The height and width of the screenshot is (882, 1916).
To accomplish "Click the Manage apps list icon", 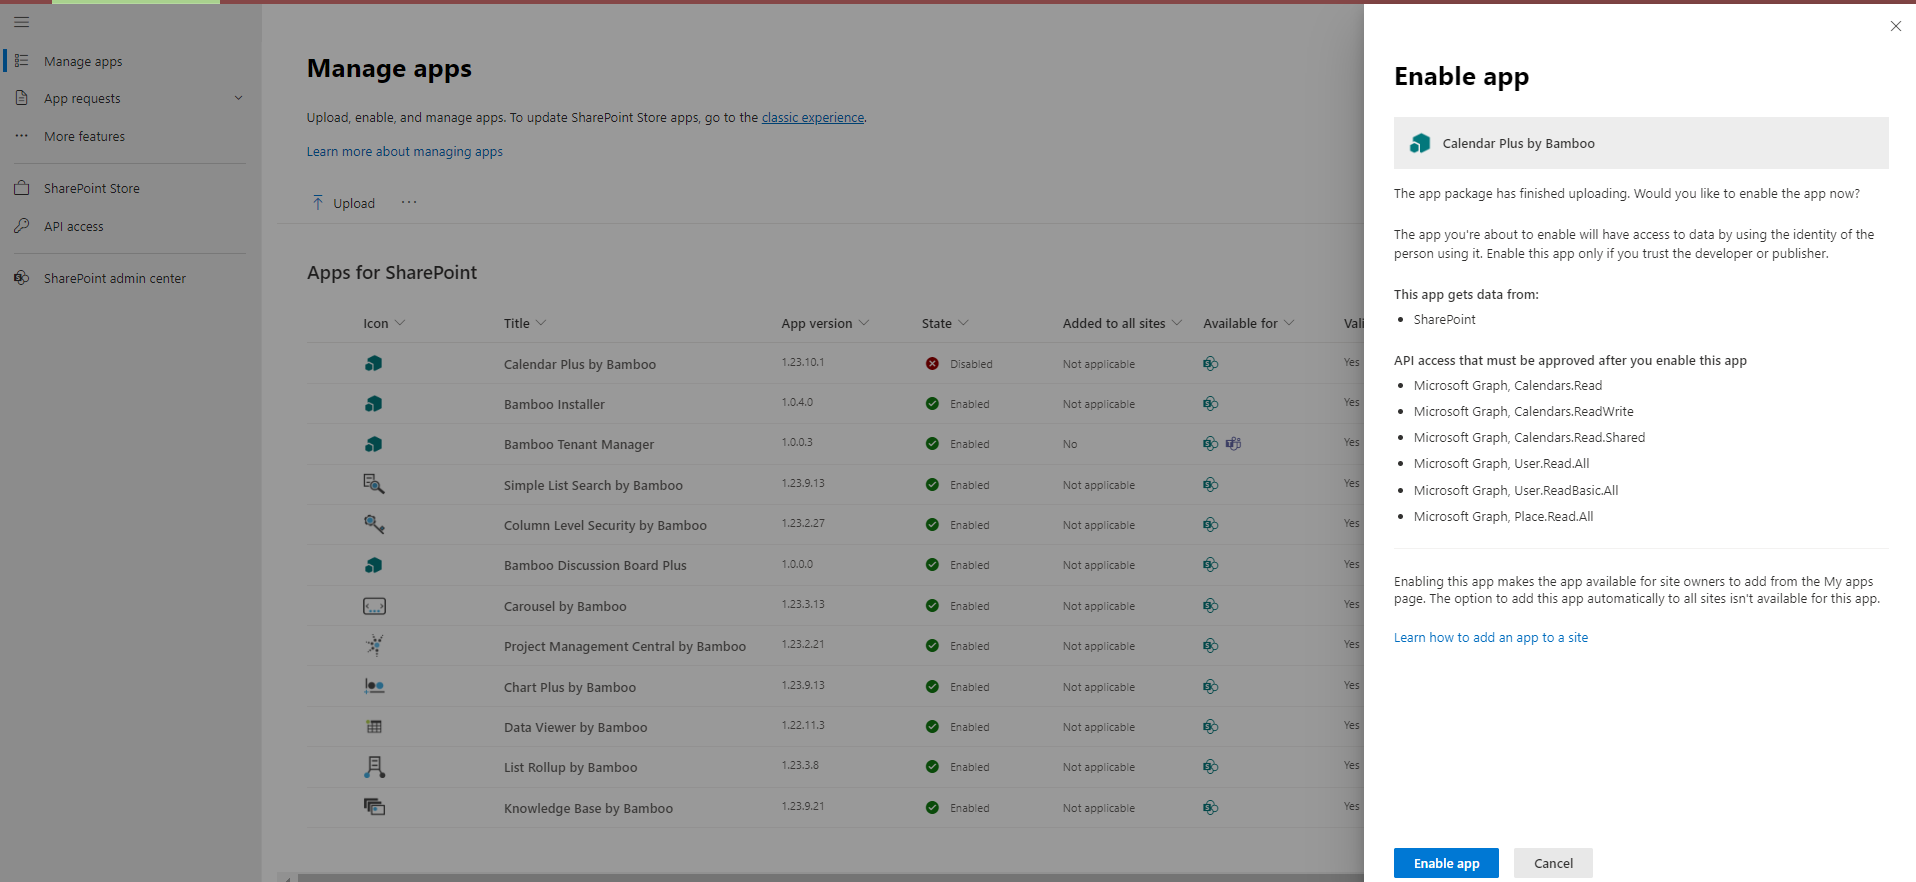I will click(x=21, y=61).
